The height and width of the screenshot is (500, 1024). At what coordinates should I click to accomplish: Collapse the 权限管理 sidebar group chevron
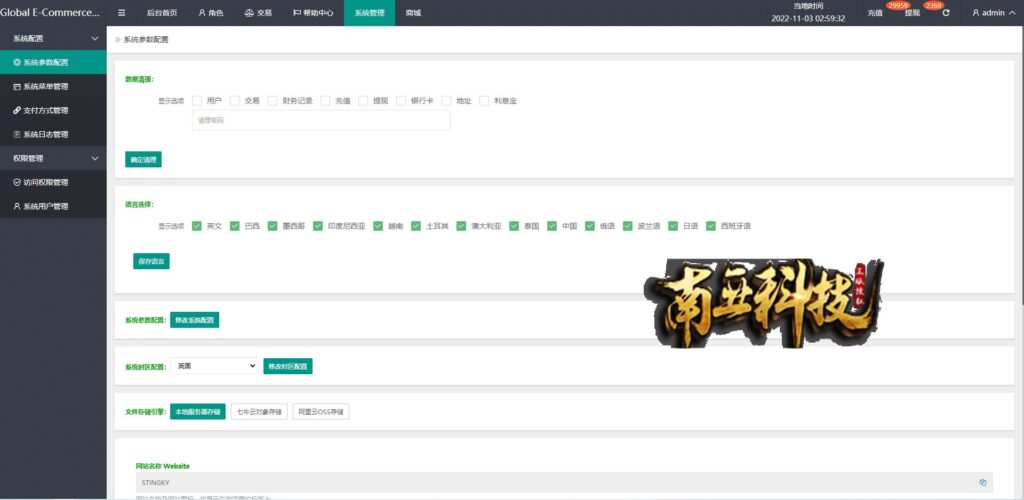pos(95,159)
